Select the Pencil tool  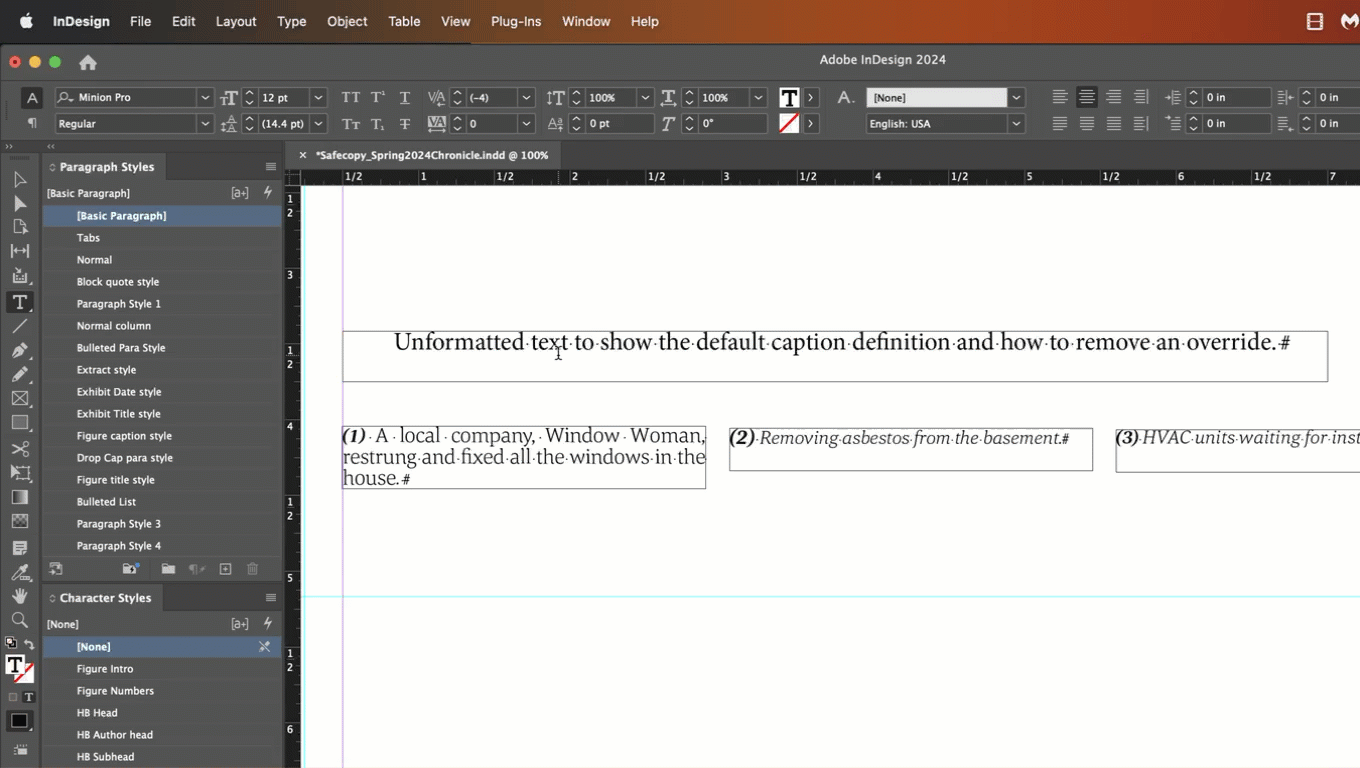coord(19,374)
